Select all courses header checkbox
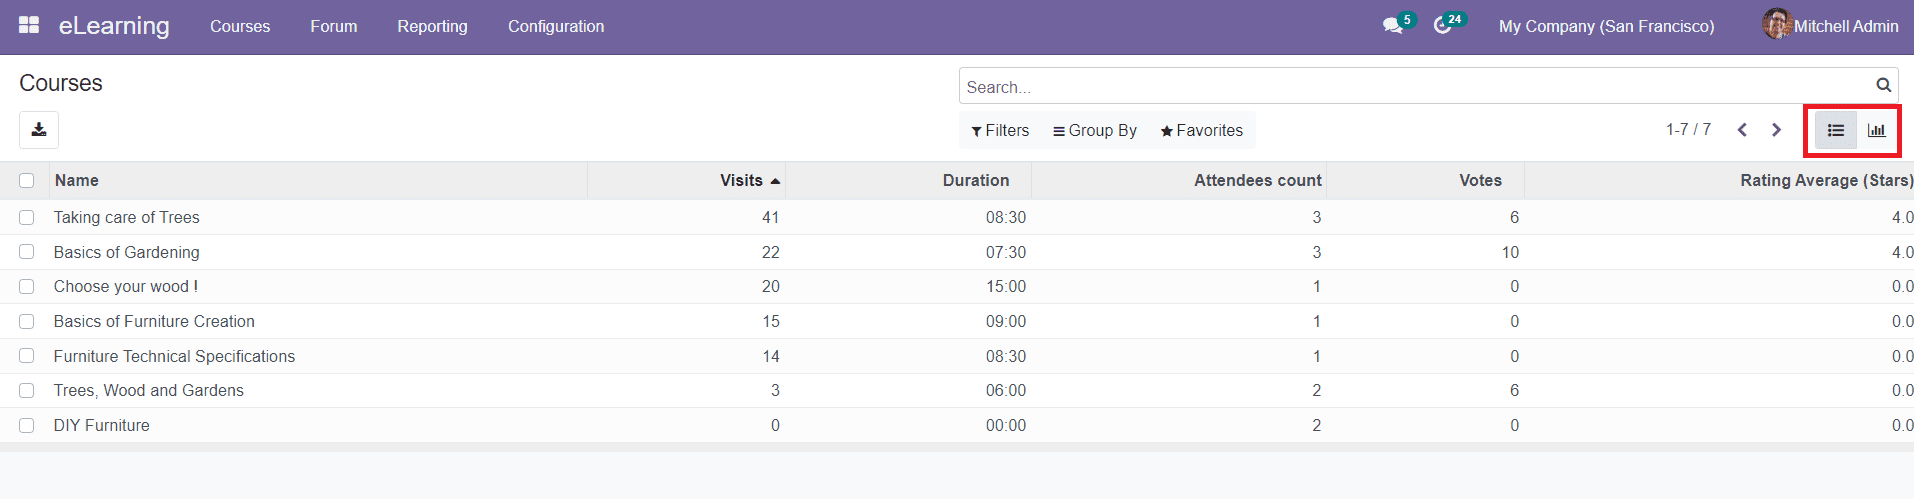The image size is (1914, 499). coord(27,181)
